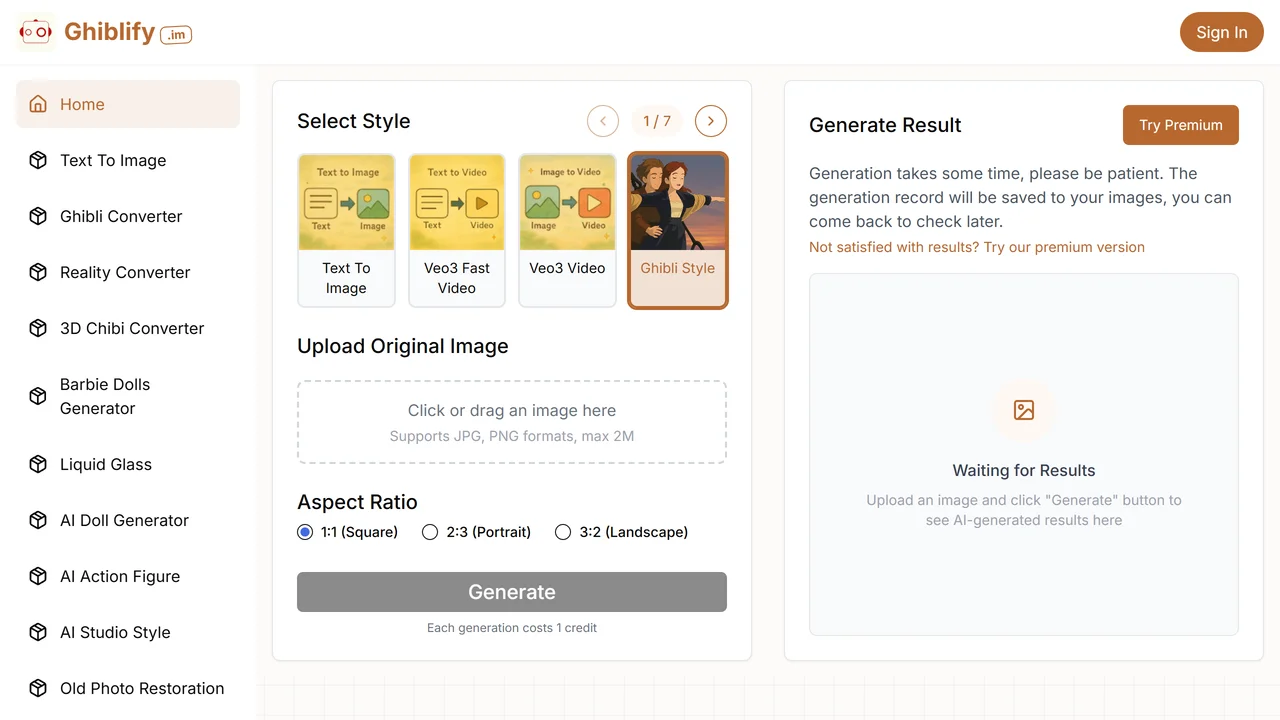Click the Sign In button
The height and width of the screenshot is (720, 1280).
tap(1222, 32)
